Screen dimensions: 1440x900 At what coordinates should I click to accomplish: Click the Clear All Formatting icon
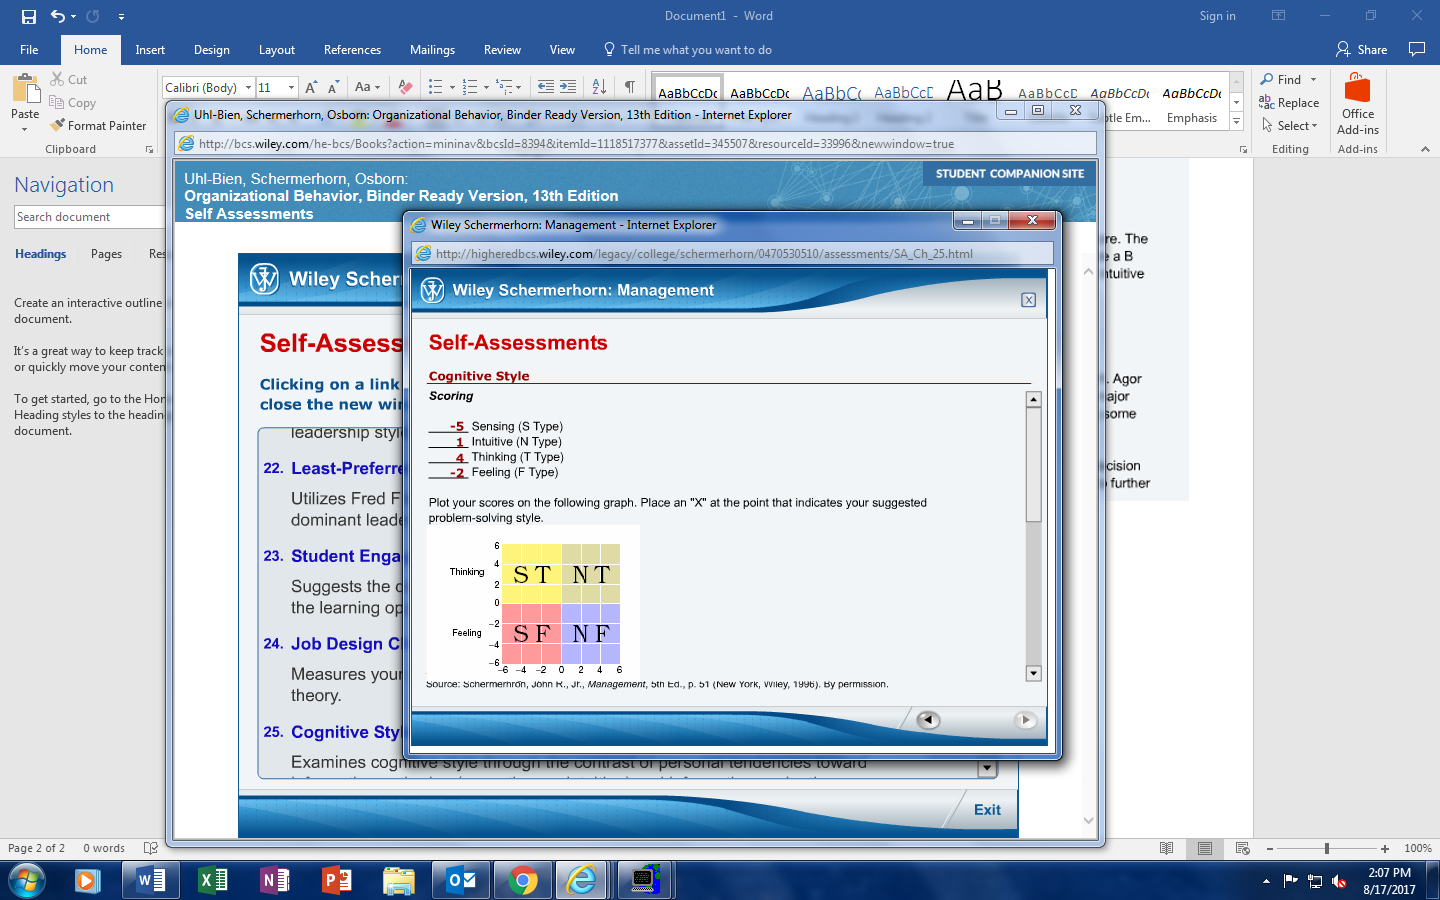pos(405,87)
